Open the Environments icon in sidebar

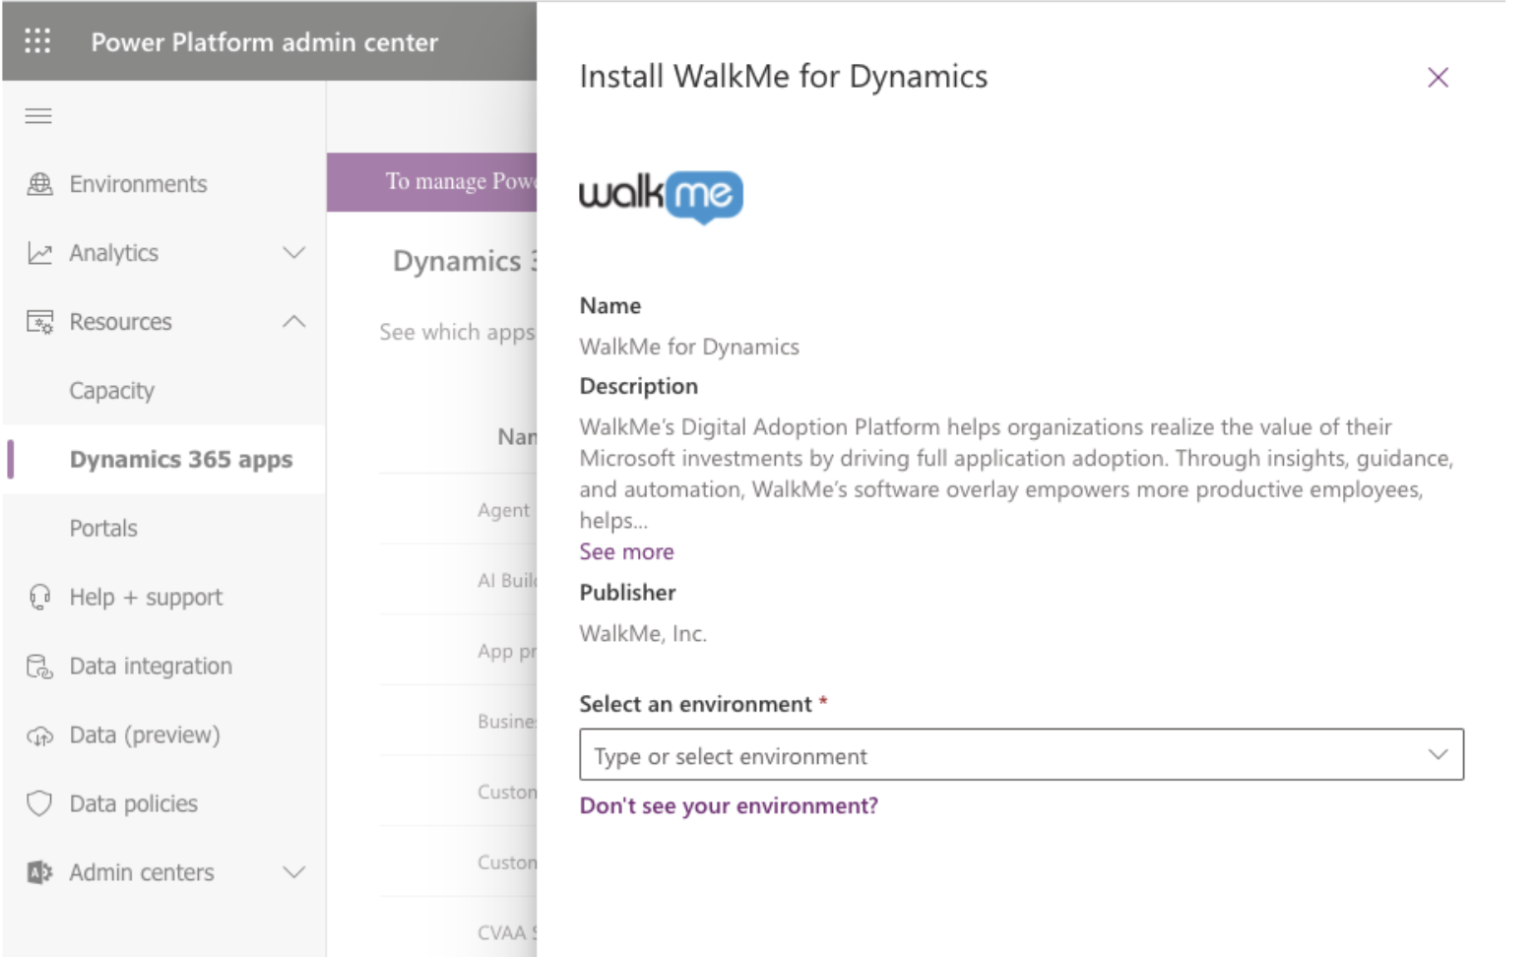(38, 183)
